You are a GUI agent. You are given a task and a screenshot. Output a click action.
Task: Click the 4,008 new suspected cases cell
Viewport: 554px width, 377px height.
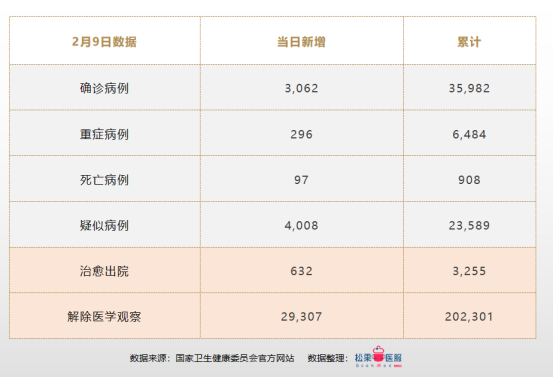[301, 225]
